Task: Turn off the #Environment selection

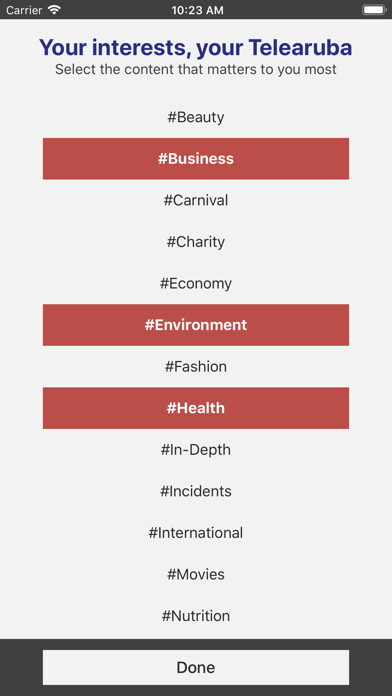Action: (x=196, y=325)
